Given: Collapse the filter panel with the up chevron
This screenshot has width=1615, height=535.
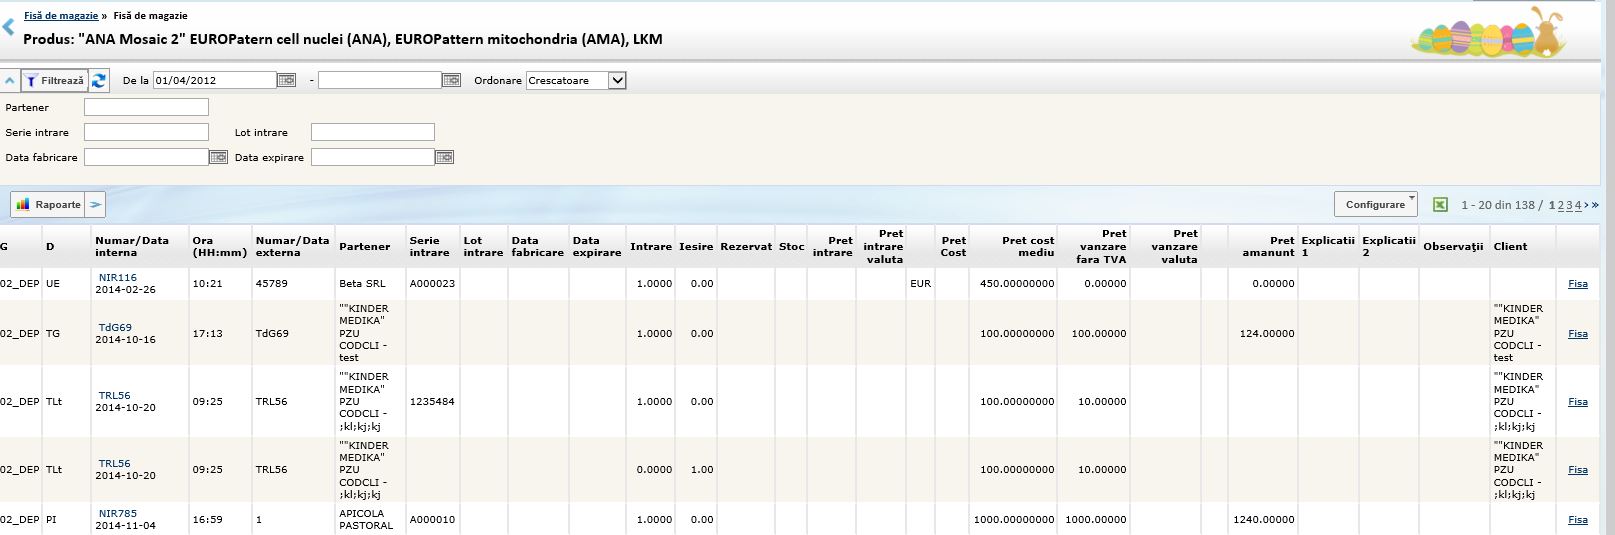Looking at the screenshot, I should pos(10,81).
